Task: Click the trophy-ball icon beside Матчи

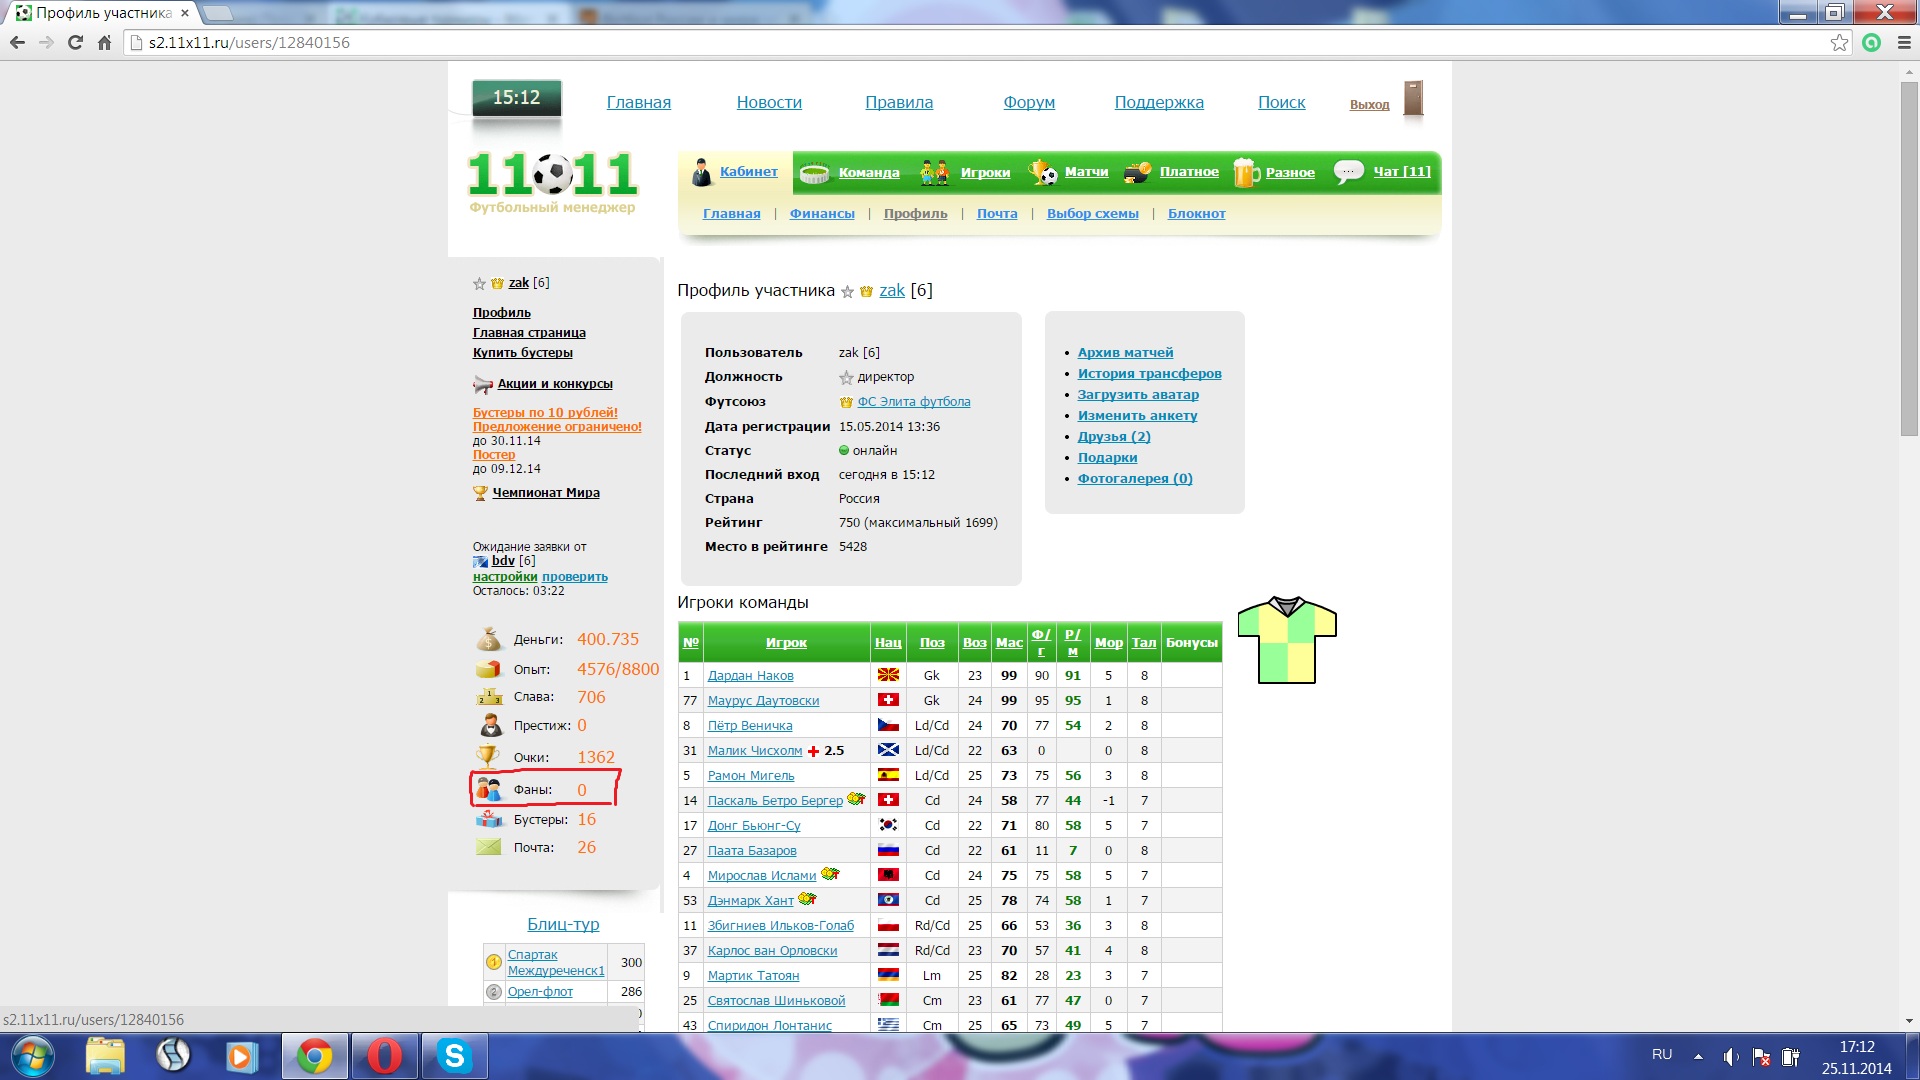Action: (x=1043, y=172)
